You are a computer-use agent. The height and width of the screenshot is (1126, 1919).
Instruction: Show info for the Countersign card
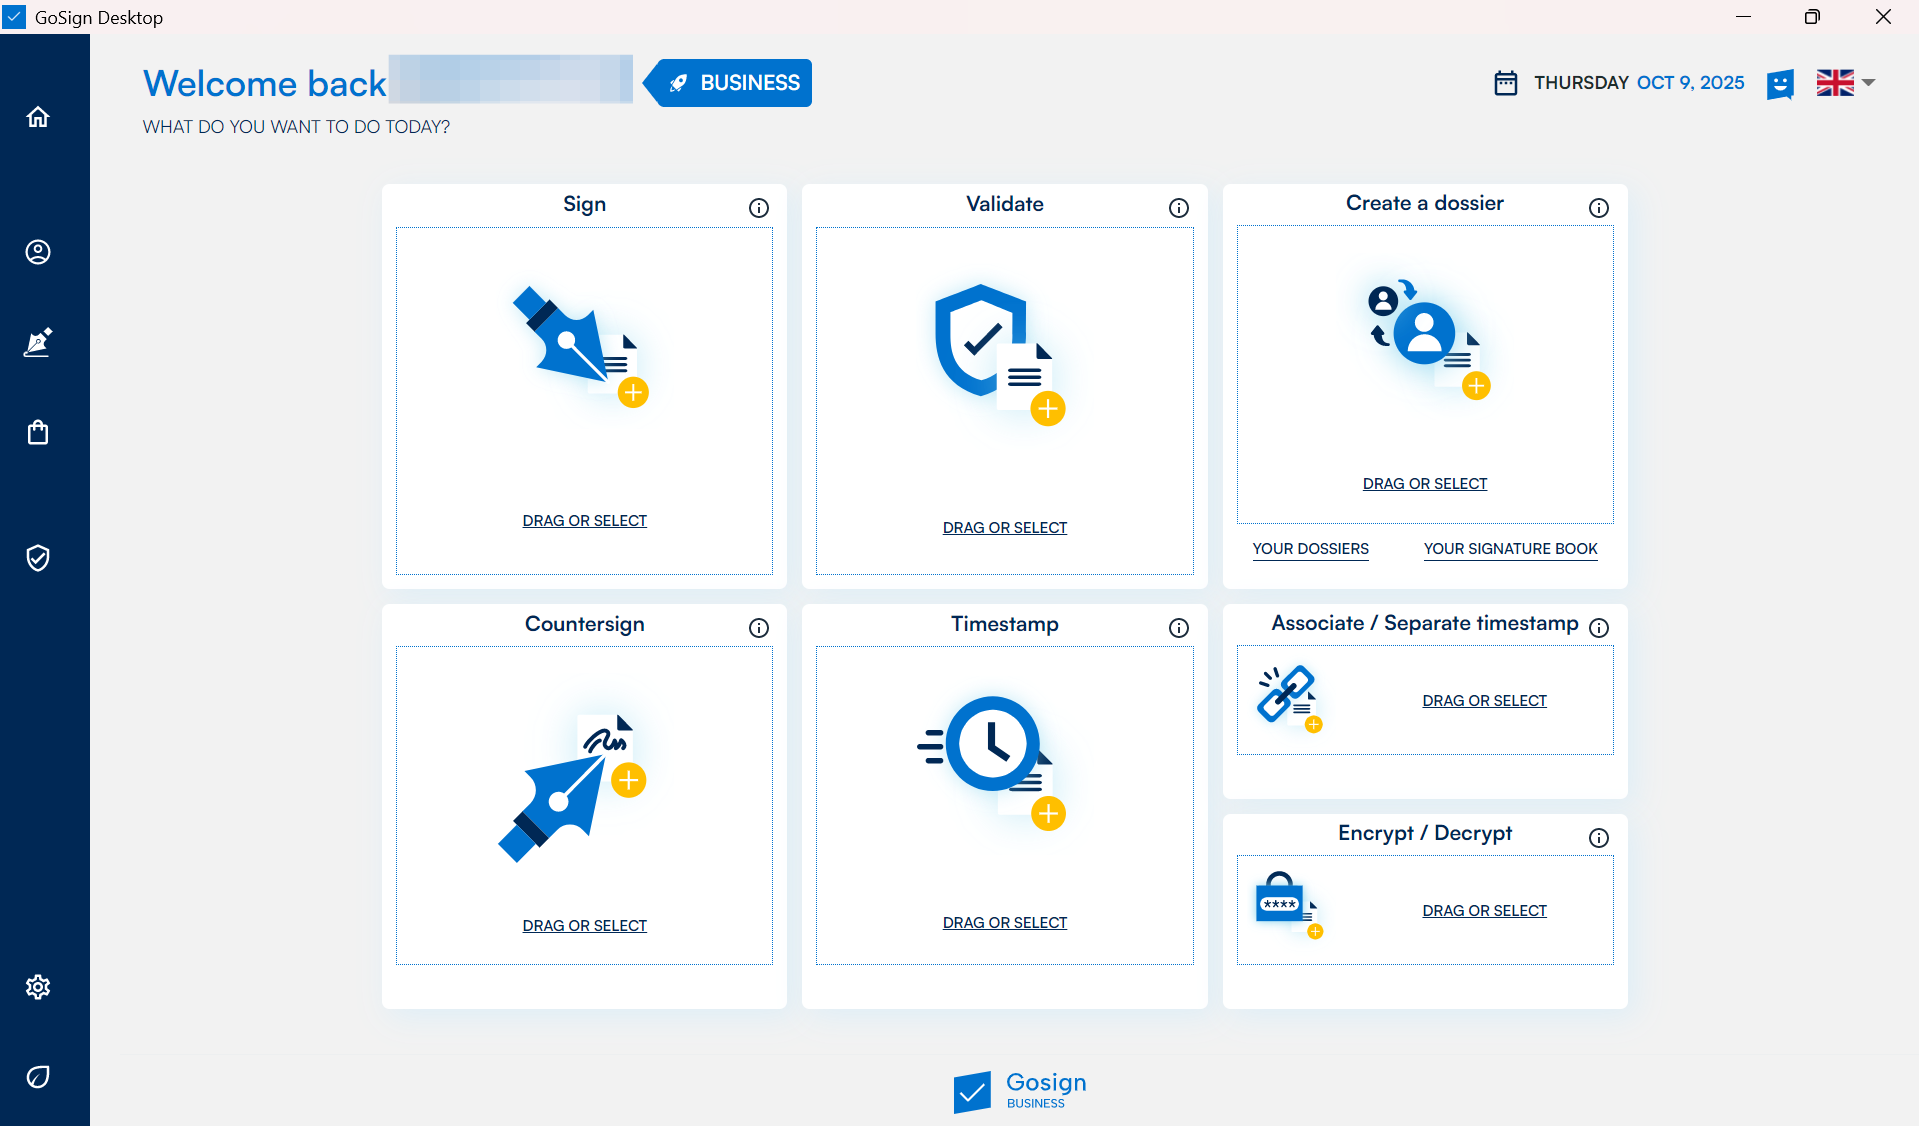[x=759, y=628]
